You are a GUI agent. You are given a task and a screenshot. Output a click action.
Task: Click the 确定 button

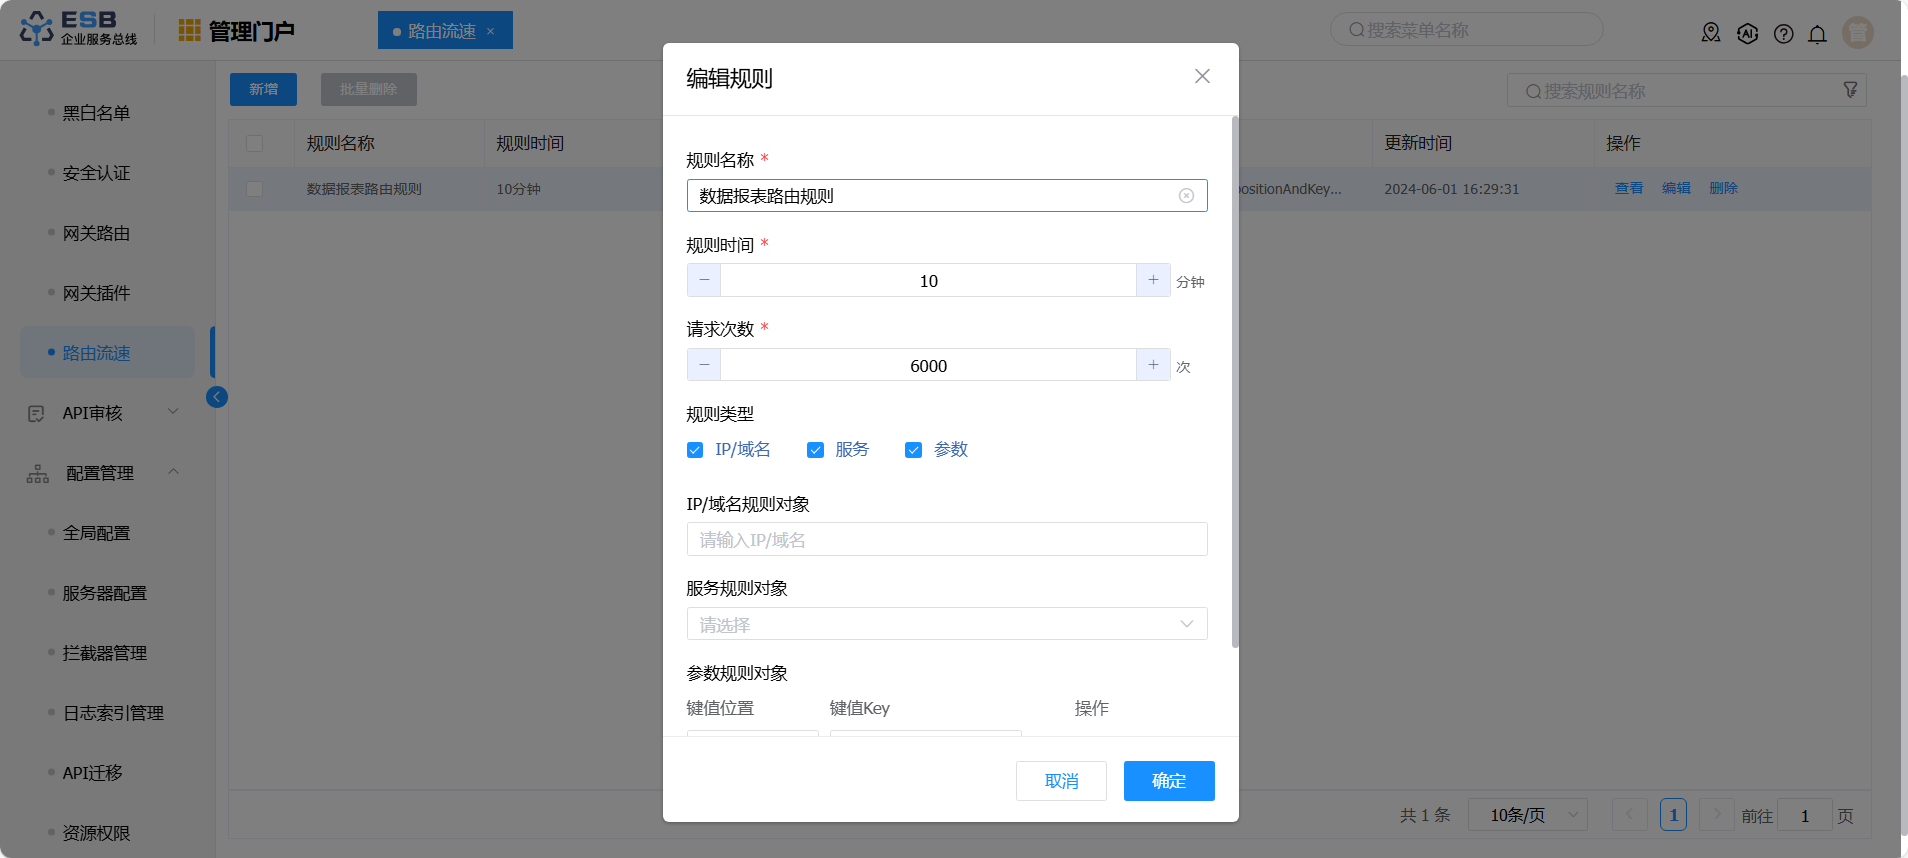click(1168, 781)
